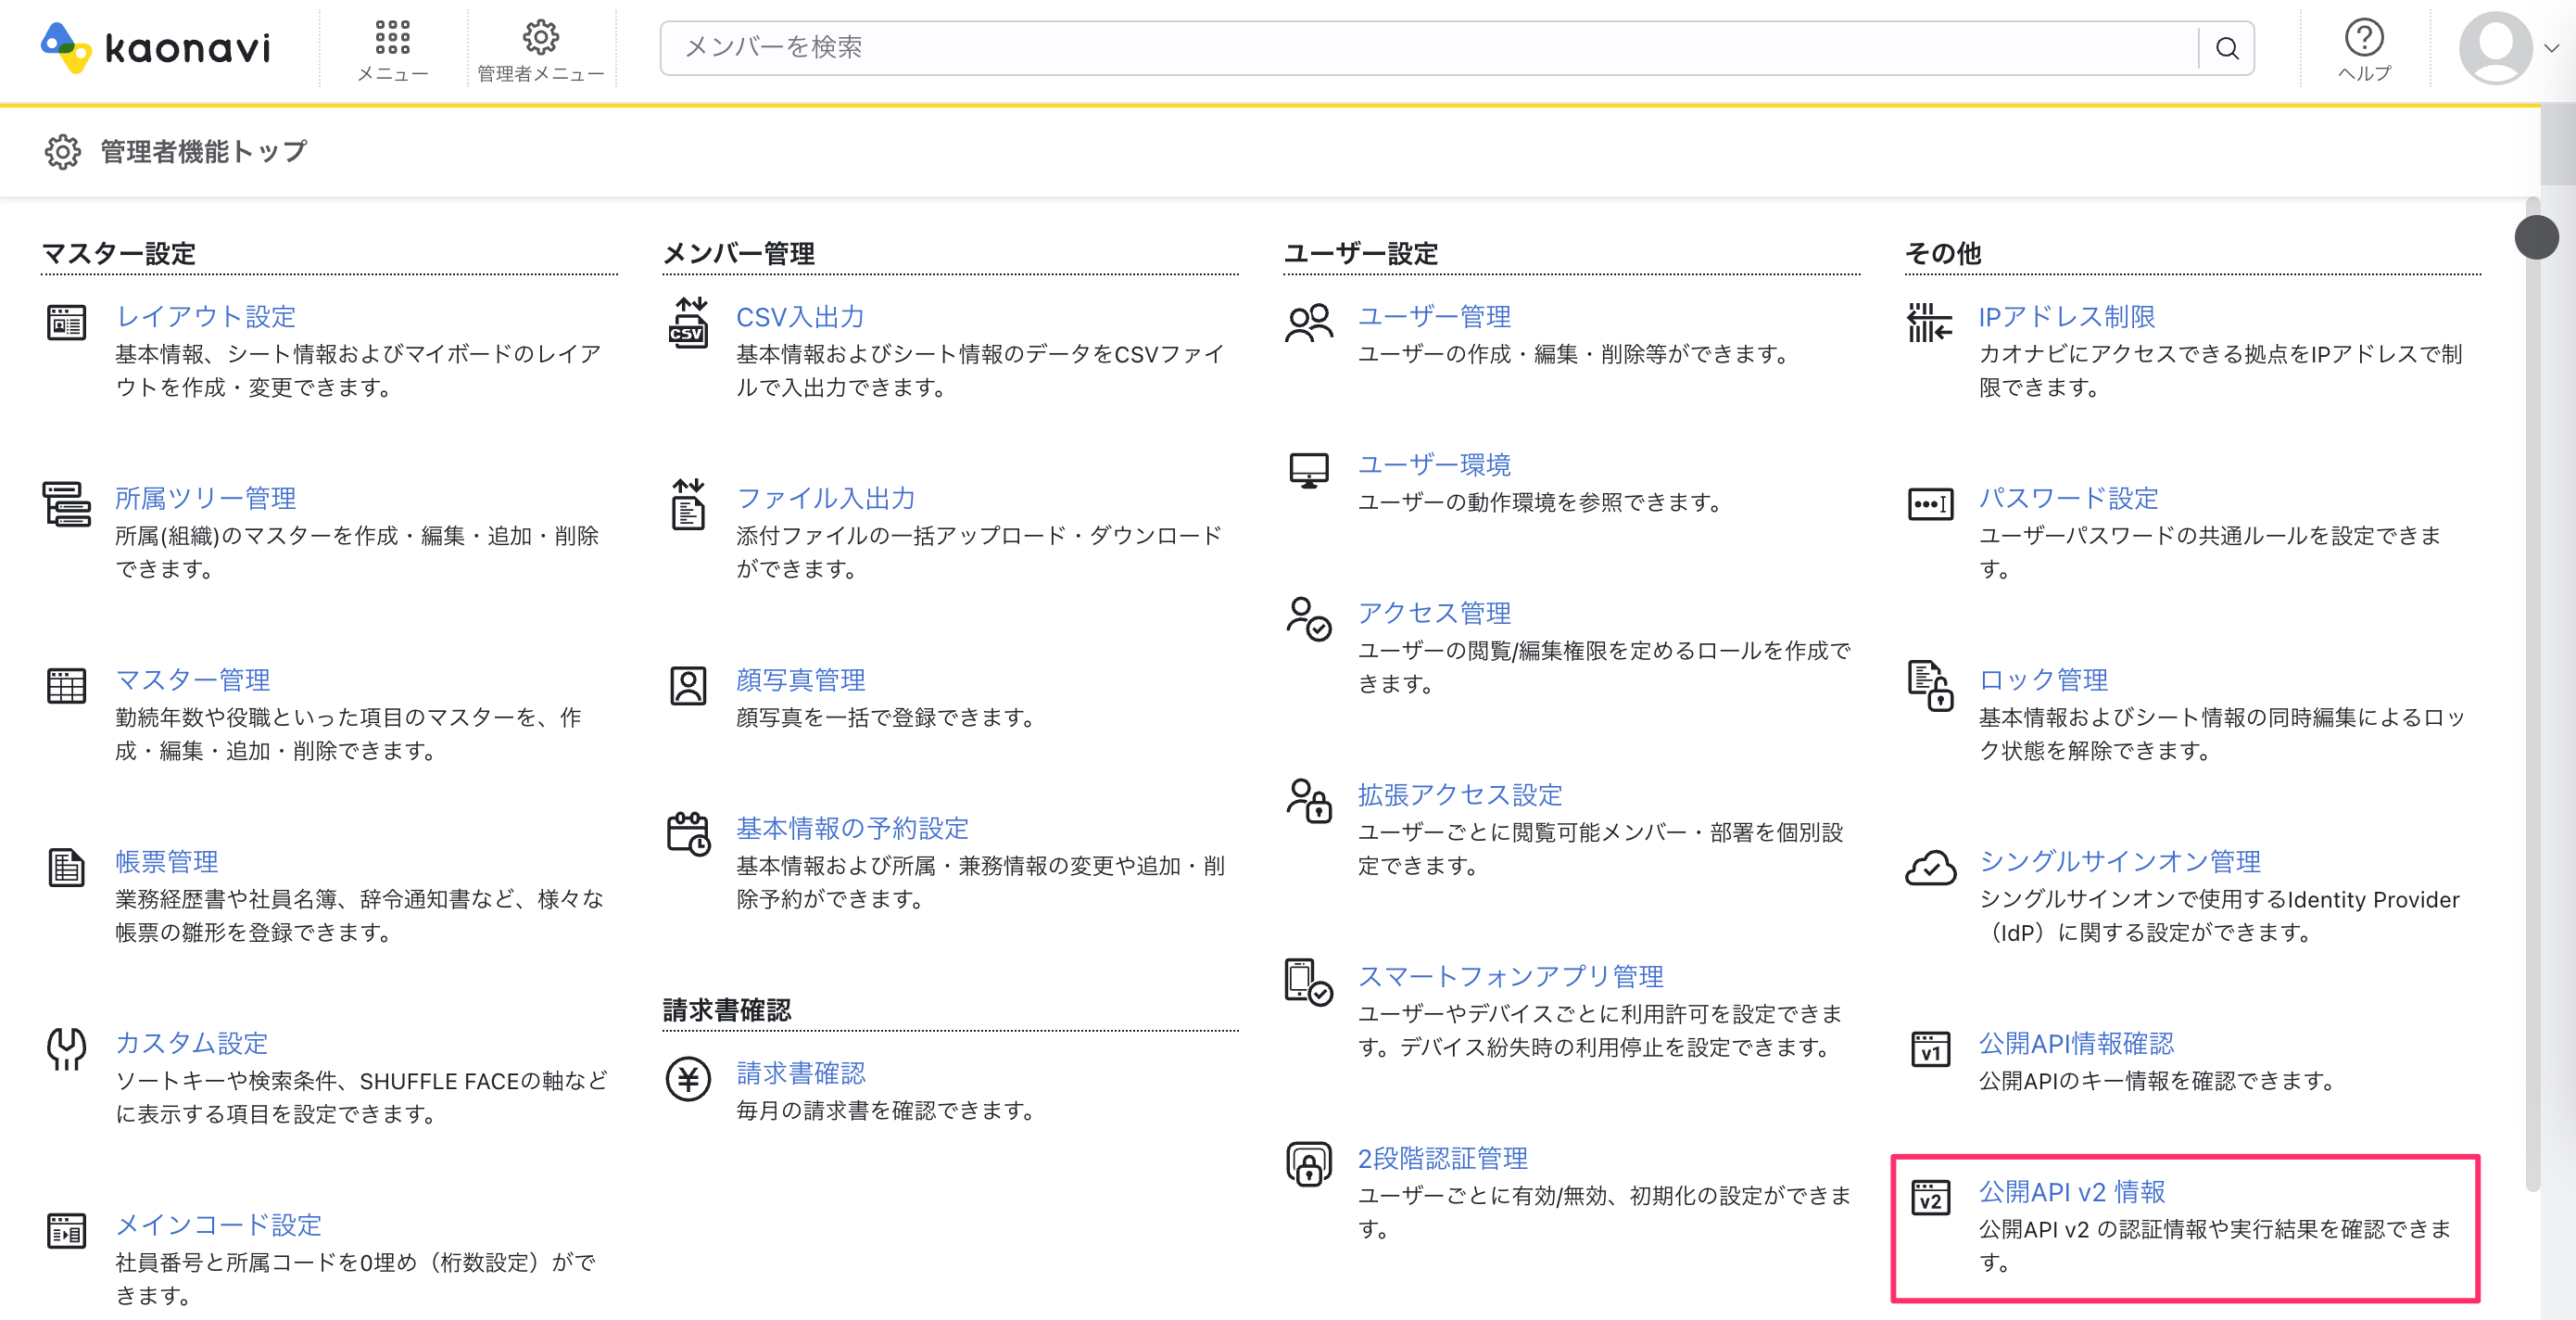Click the レイアウト設定 icon
The width and height of the screenshot is (2576, 1320).
(x=67, y=322)
